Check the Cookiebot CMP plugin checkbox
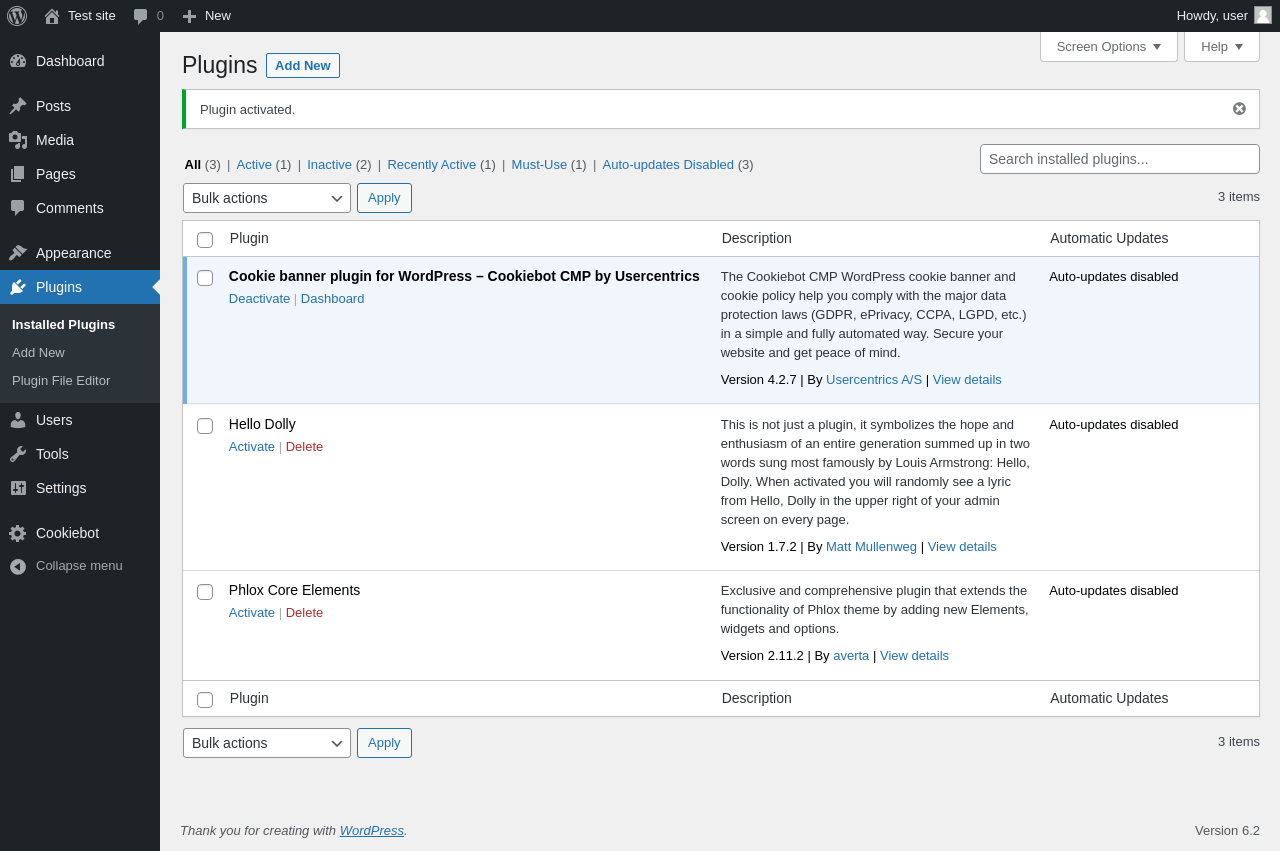The image size is (1280, 851). click(x=205, y=278)
